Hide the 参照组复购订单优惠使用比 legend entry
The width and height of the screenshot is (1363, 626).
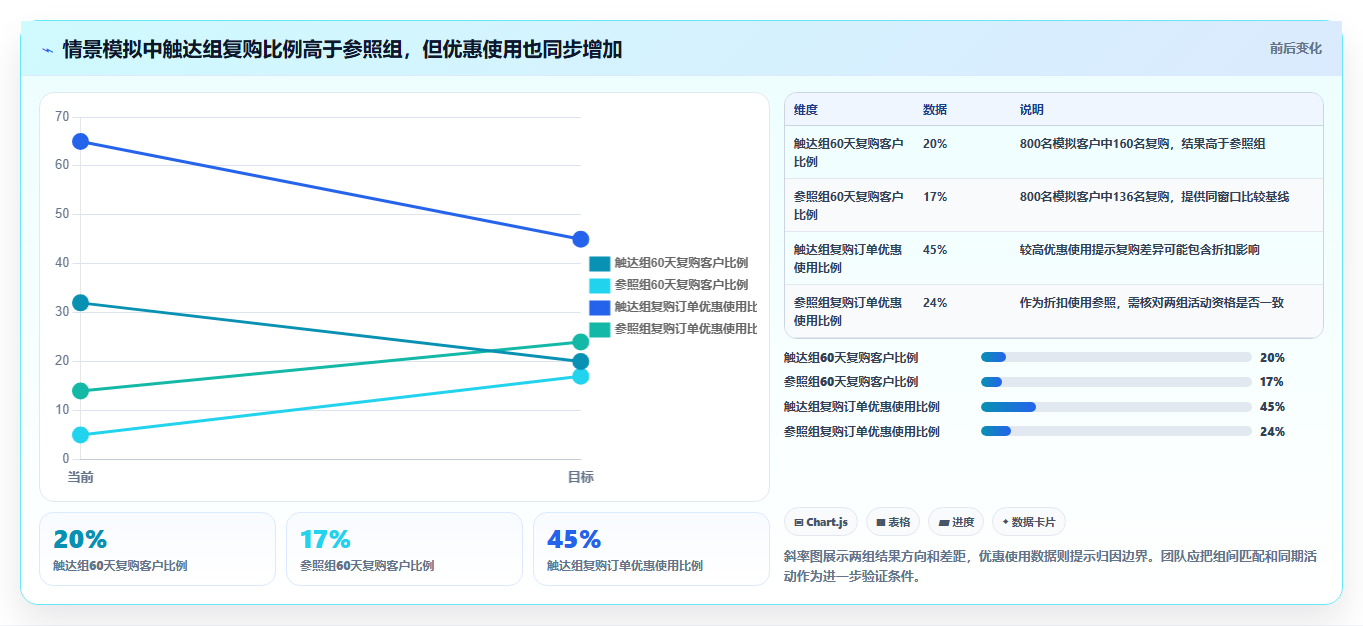click(x=673, y=329)
